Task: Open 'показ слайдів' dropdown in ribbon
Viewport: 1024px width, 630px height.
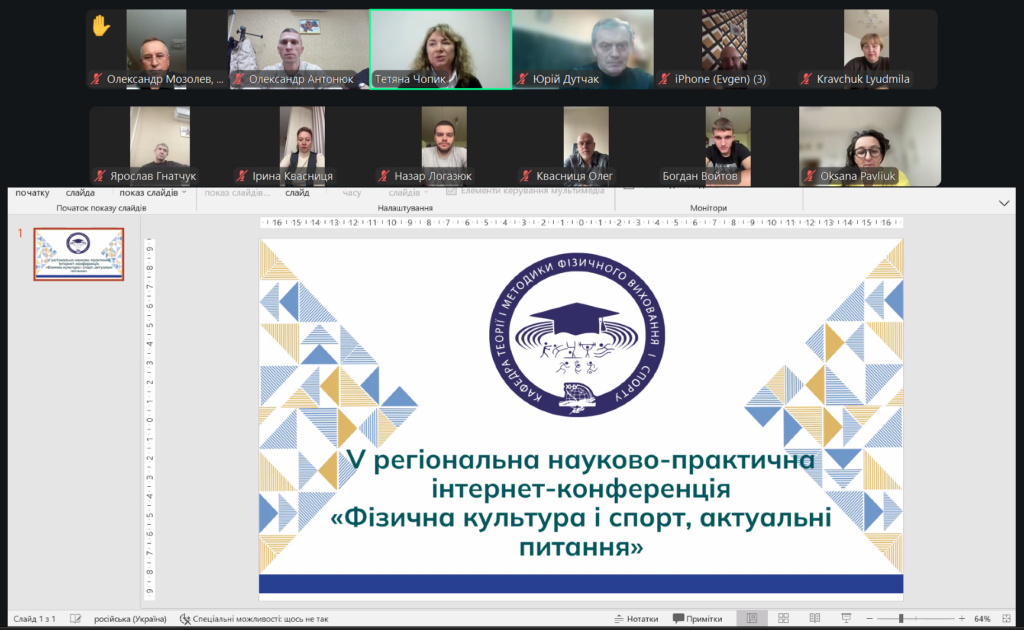Action: [x=153, y=193]
